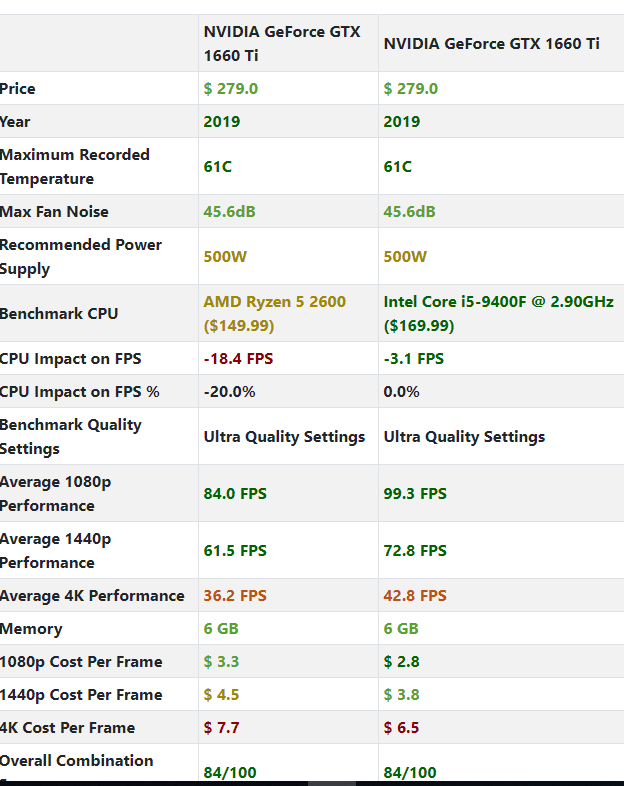Click the 'Average 1440p Performance' label
This screenshot has width=624, height=786.
pos(56,551)
